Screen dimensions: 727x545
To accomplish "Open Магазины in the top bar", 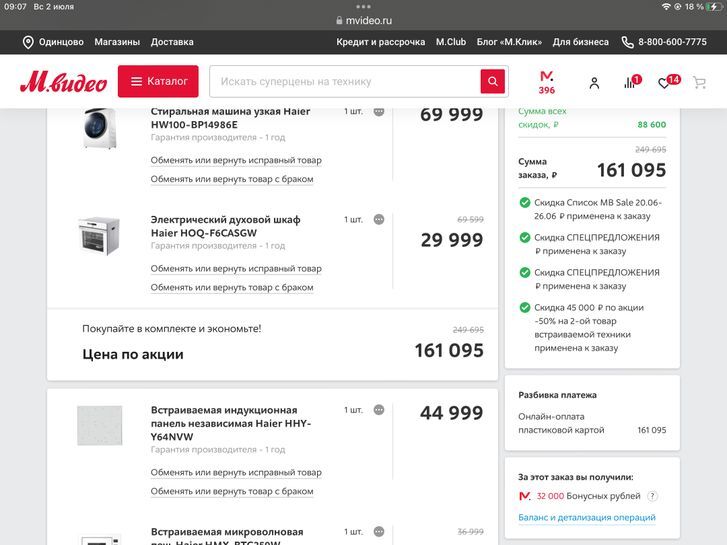I will pyautogui.click(x=117, y=42).
